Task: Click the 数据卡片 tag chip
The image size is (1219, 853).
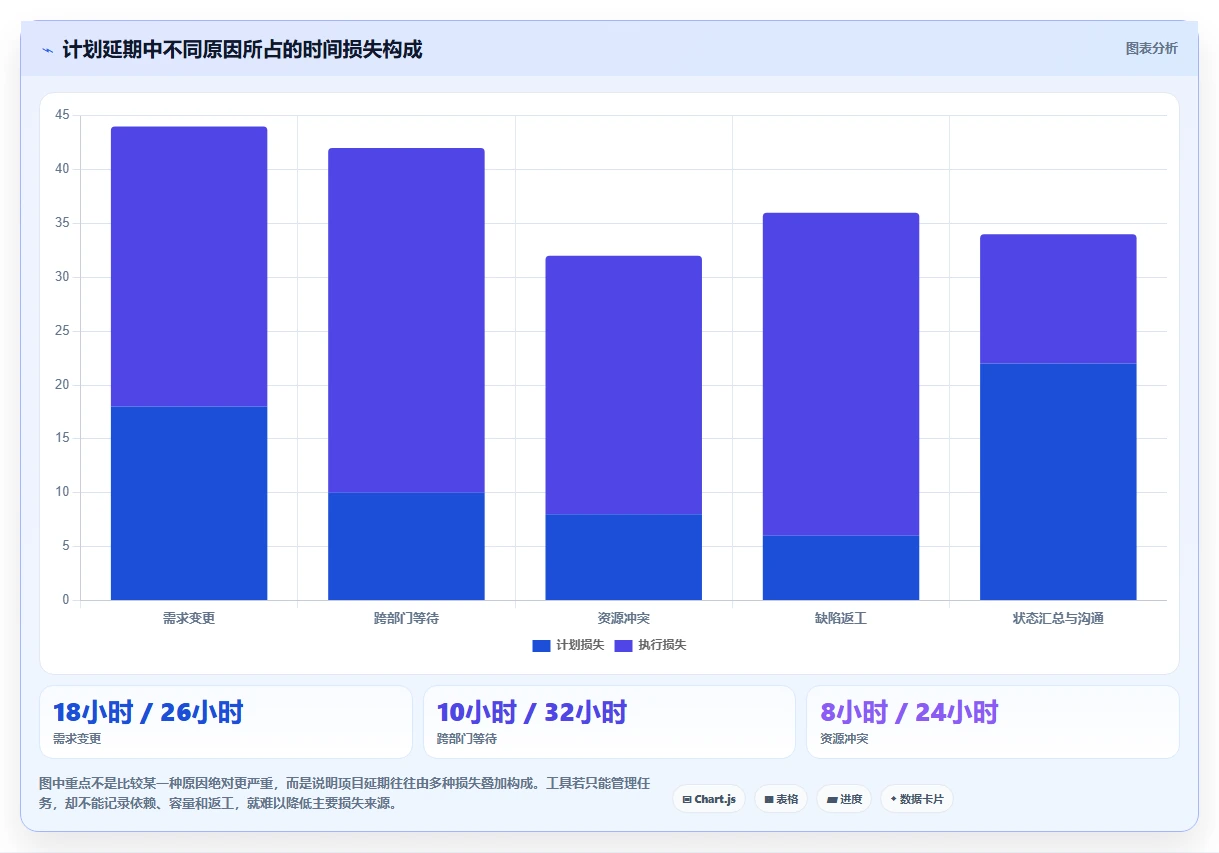Action: click(x=917, y=799)
